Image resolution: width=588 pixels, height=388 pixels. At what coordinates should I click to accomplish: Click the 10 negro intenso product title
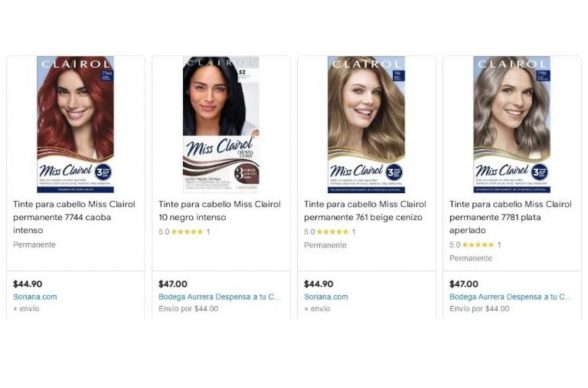tap(219, 211)
